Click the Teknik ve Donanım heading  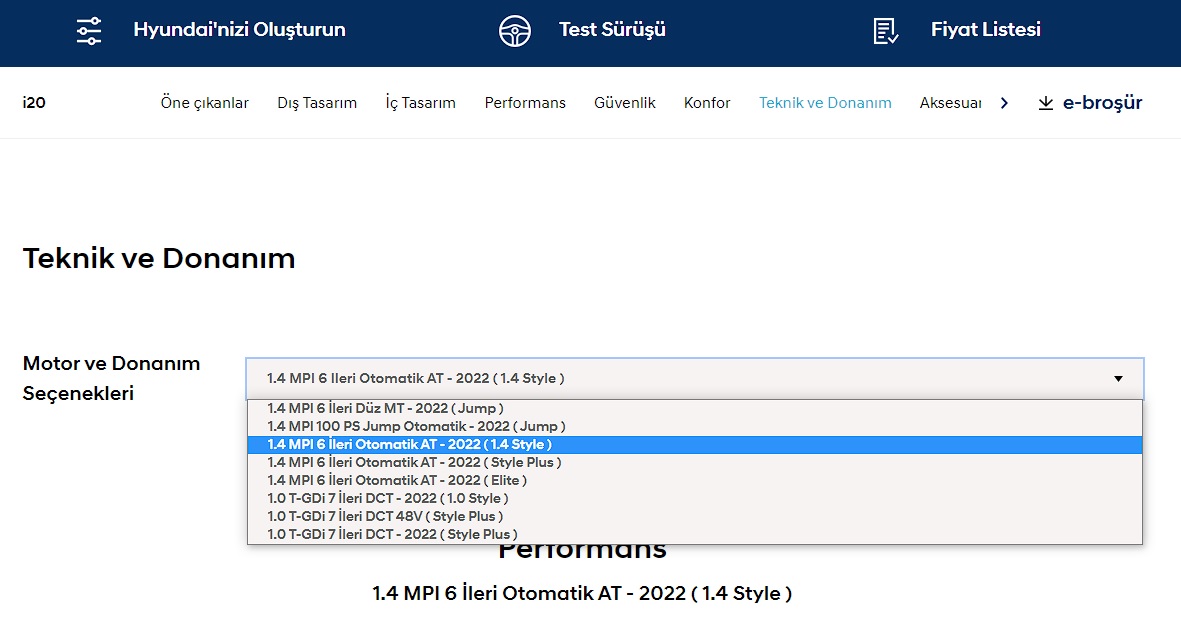point(159,258)
